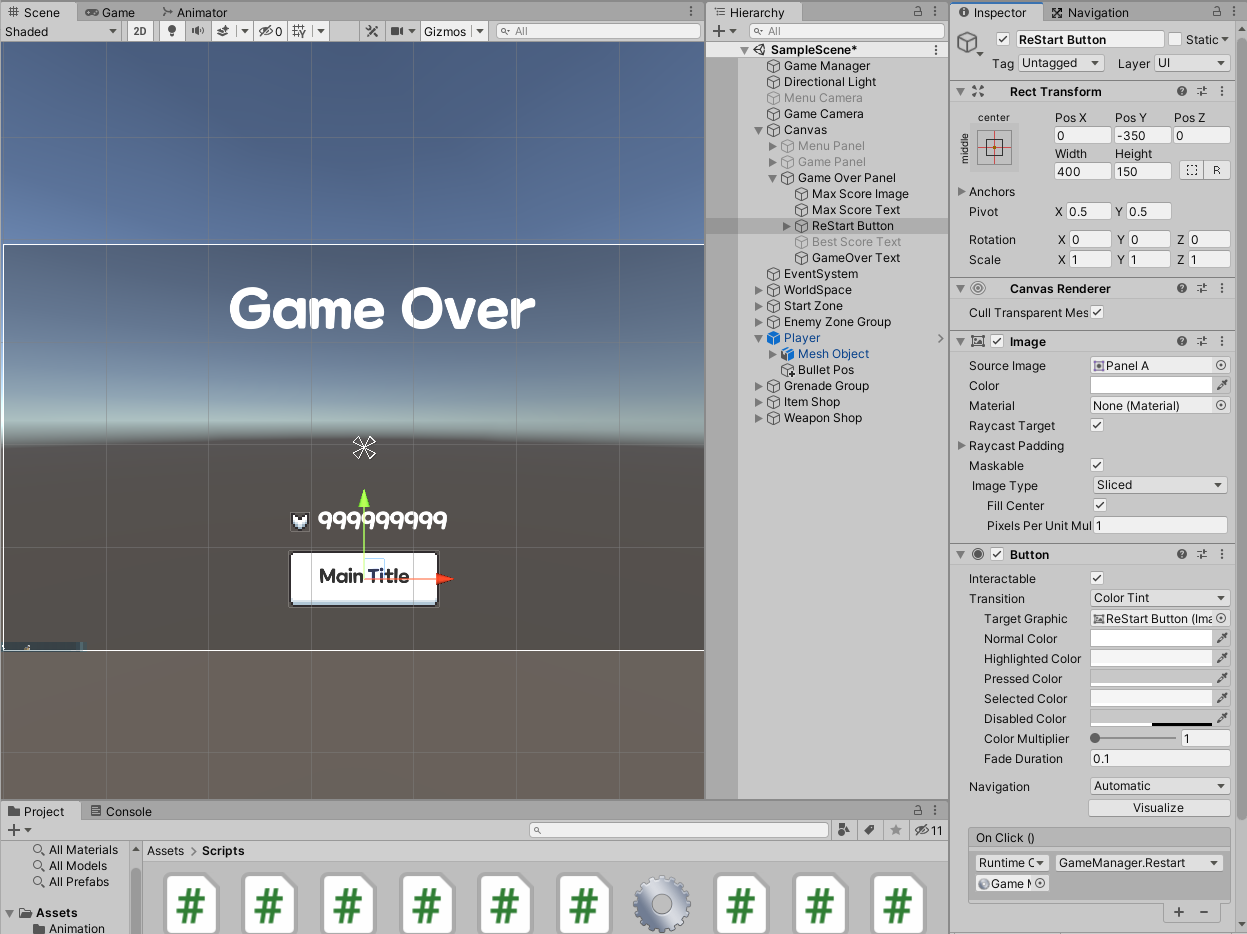Open the Tag Untagged dropdown

click(x=1061, y=63)
